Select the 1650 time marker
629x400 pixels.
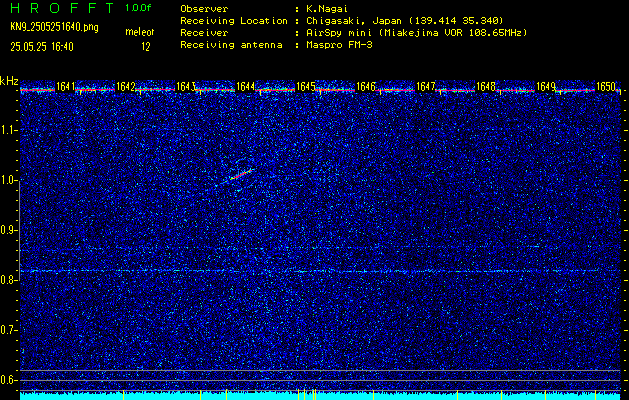coord(606,86)
